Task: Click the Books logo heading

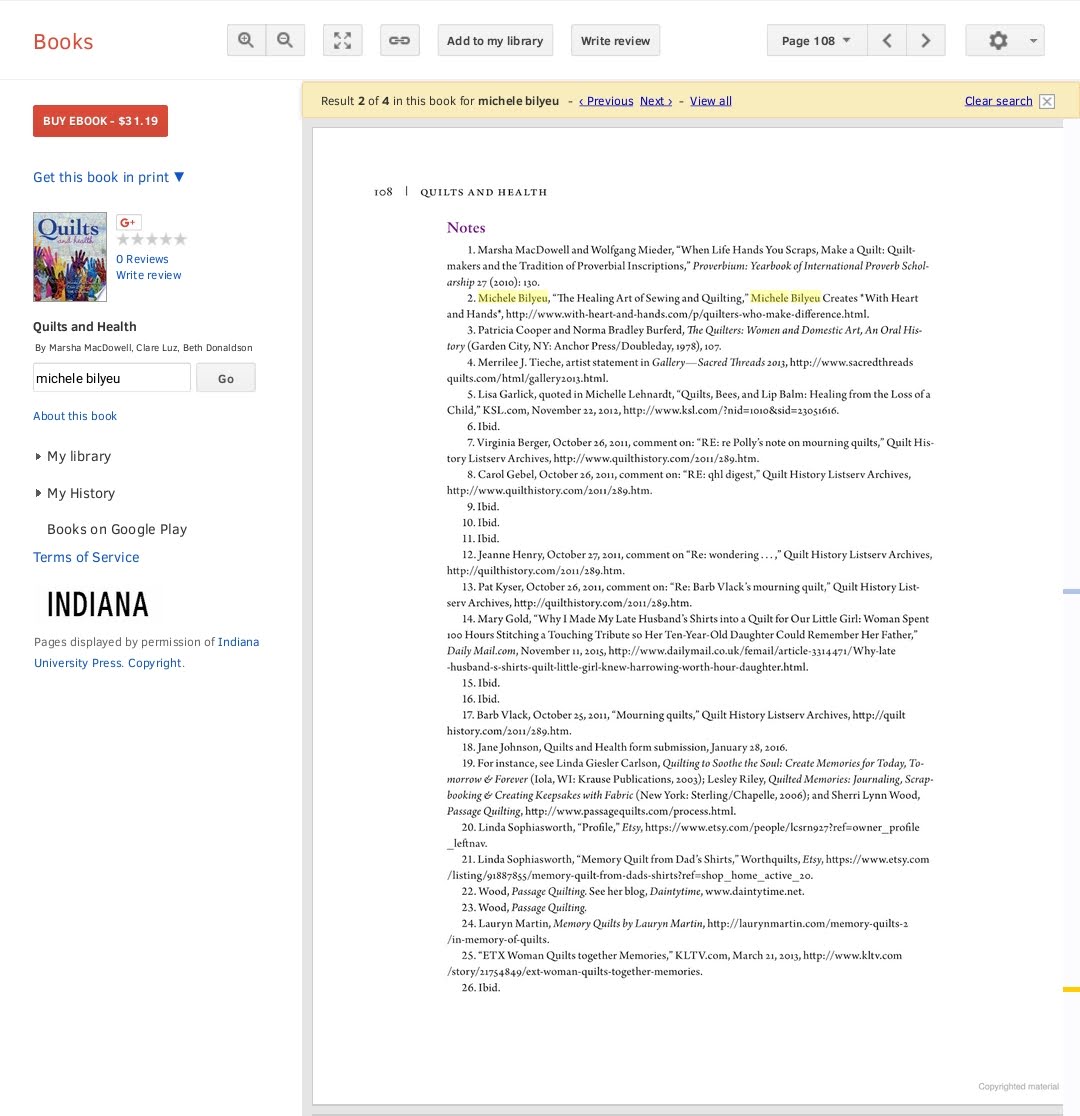Action: coord(63,41)
